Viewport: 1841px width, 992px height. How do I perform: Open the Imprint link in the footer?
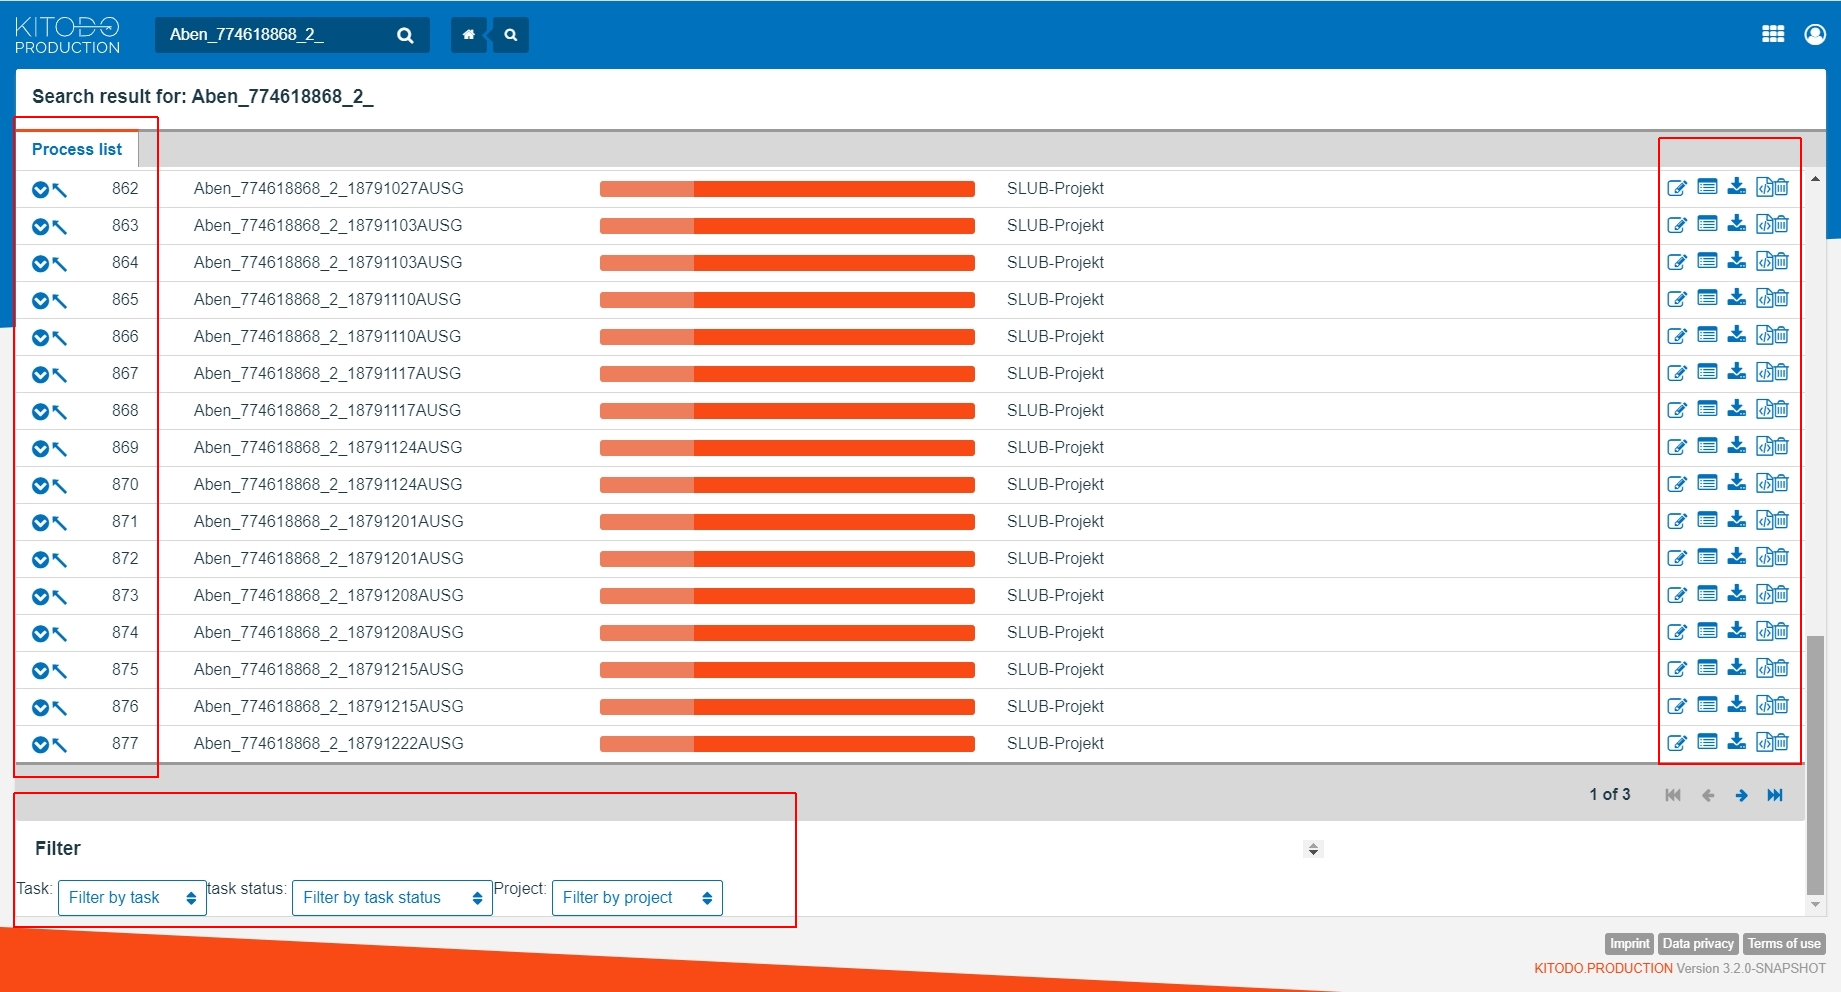[1629, 943]
